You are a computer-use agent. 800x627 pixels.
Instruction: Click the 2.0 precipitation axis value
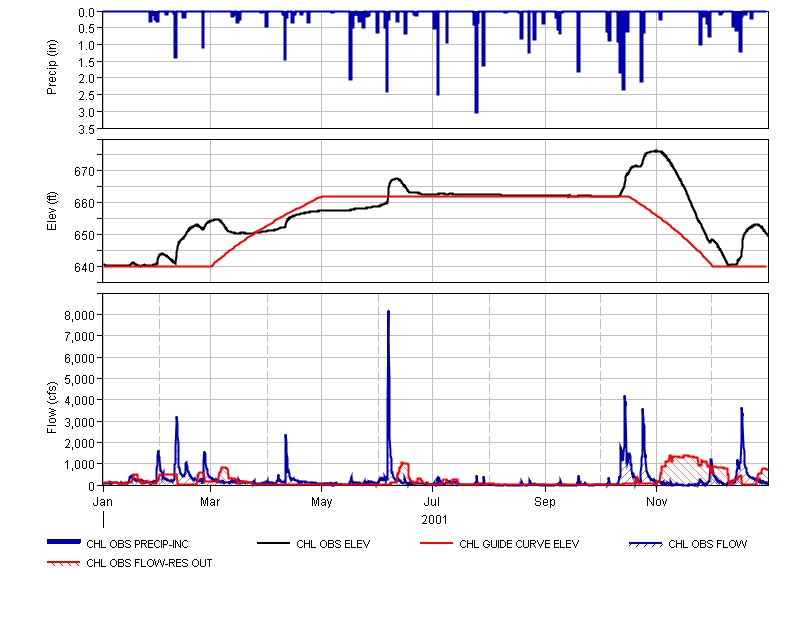pyautogui.click(x=87, y=79)
